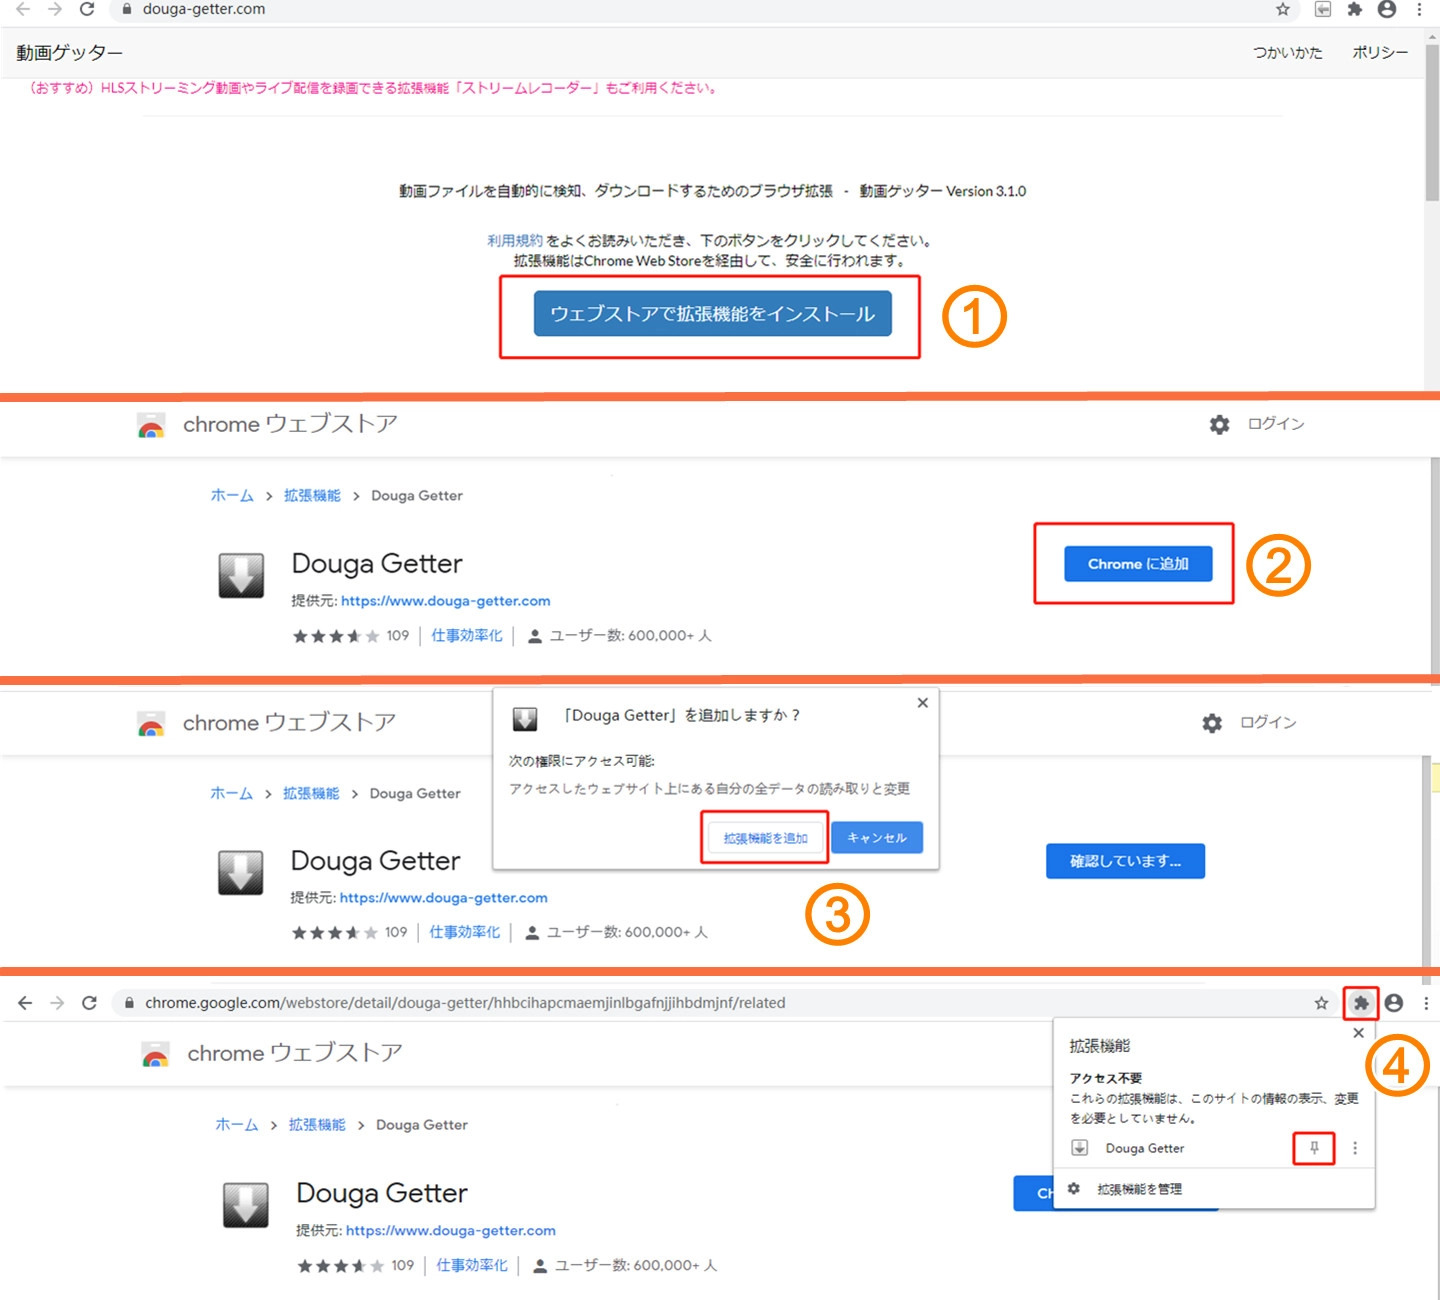1440x1300 pixels.
Task: Click the Chrome に追加 button
Action: pyautogui.click(x=1139, y=563)
